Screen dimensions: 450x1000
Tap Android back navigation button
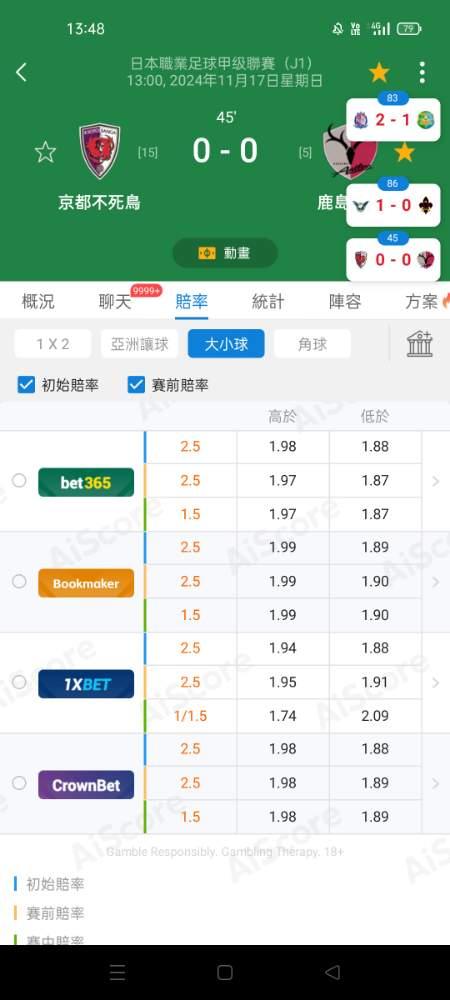[x=332, y=972]
